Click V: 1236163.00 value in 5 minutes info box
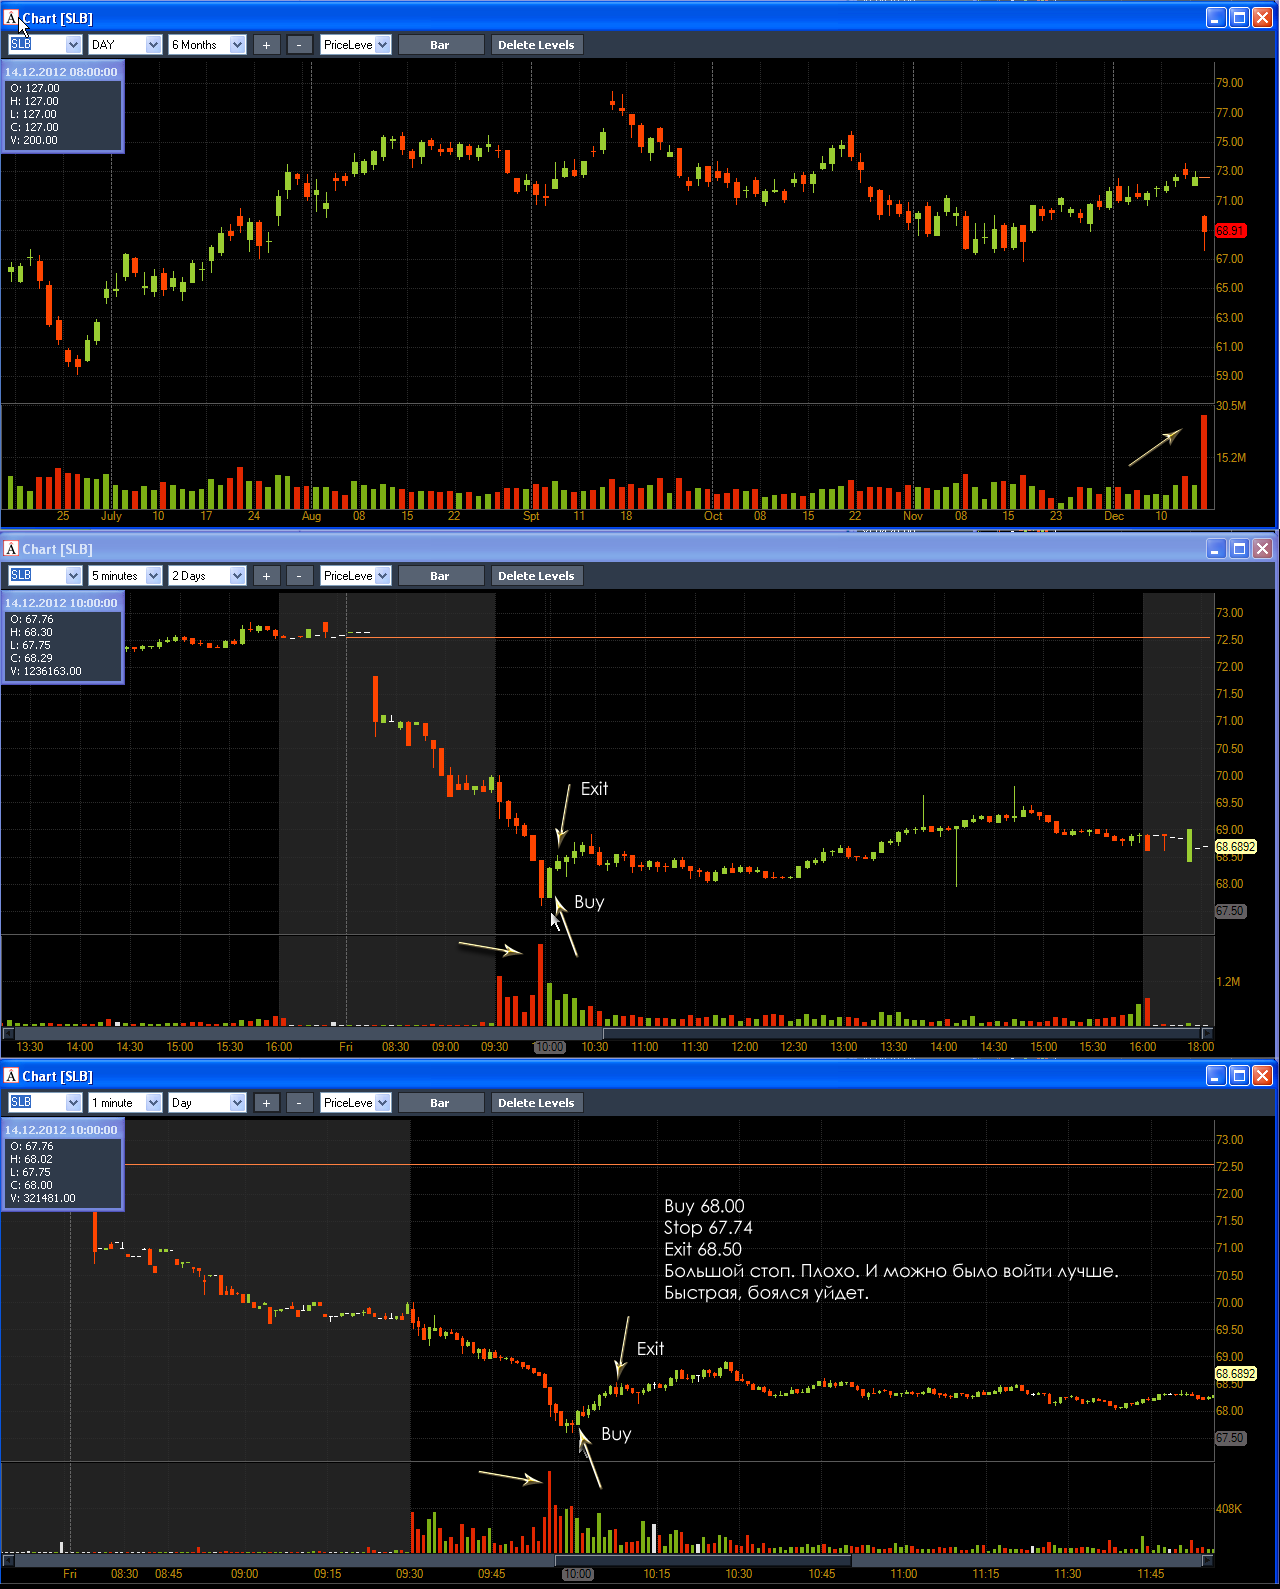Image resolution: width=1280 pixels, height=1589 pixels. pos(46,671)
